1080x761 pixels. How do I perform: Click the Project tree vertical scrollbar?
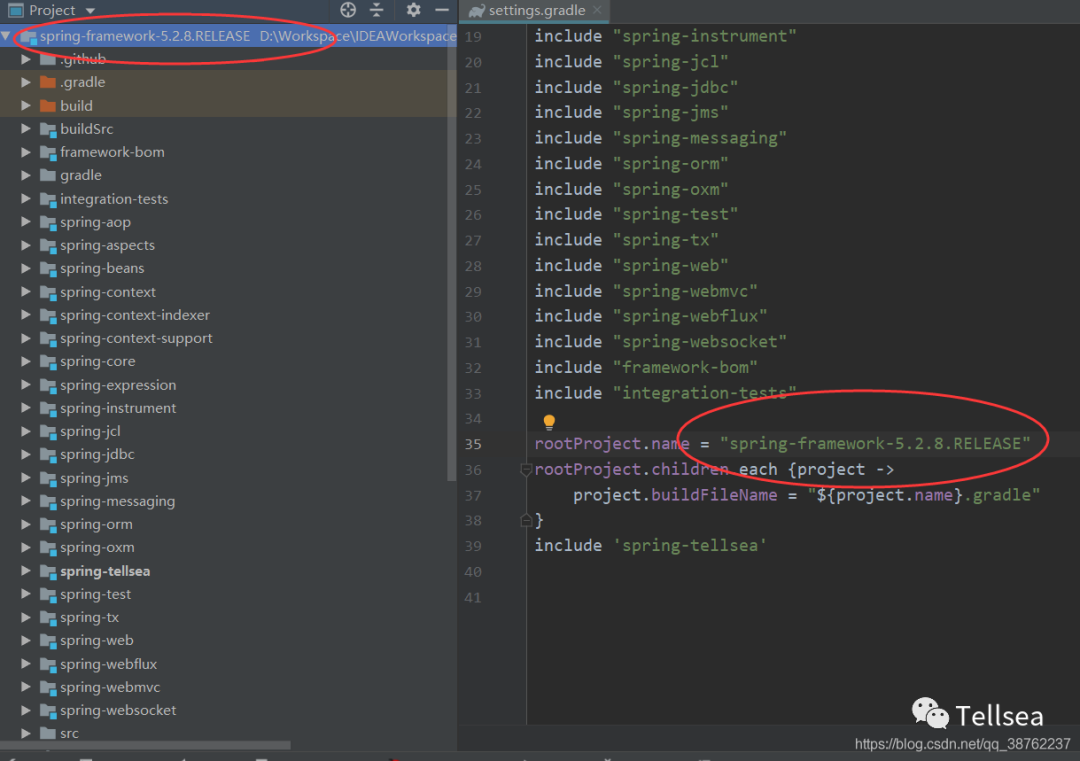[x=452, y=255]
